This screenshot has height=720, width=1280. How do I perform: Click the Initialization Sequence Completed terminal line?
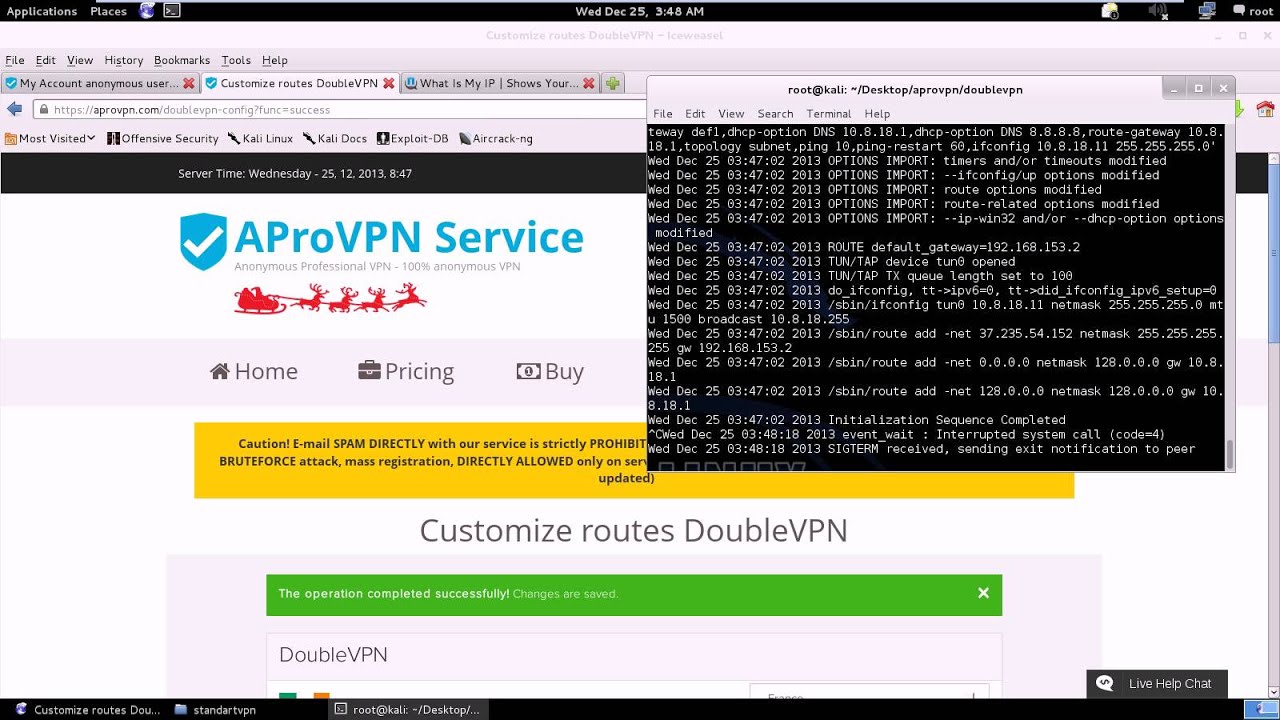tap(856, 420)
